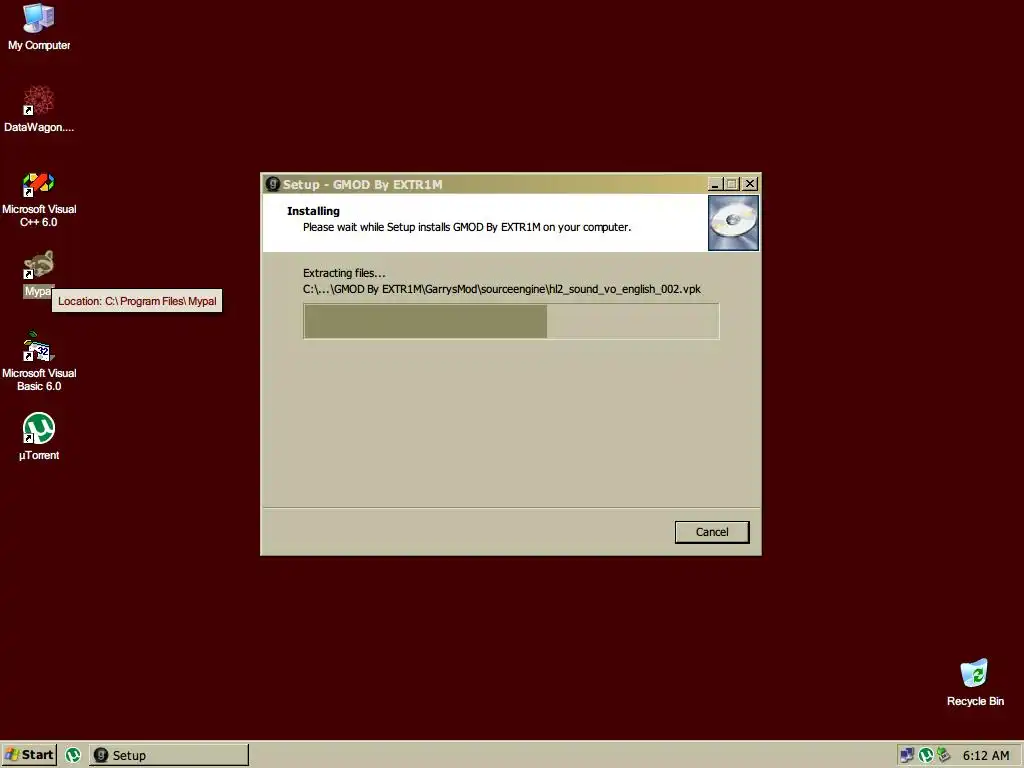
Task: Click the 'Extracting files...' status text
Action: 344,273
